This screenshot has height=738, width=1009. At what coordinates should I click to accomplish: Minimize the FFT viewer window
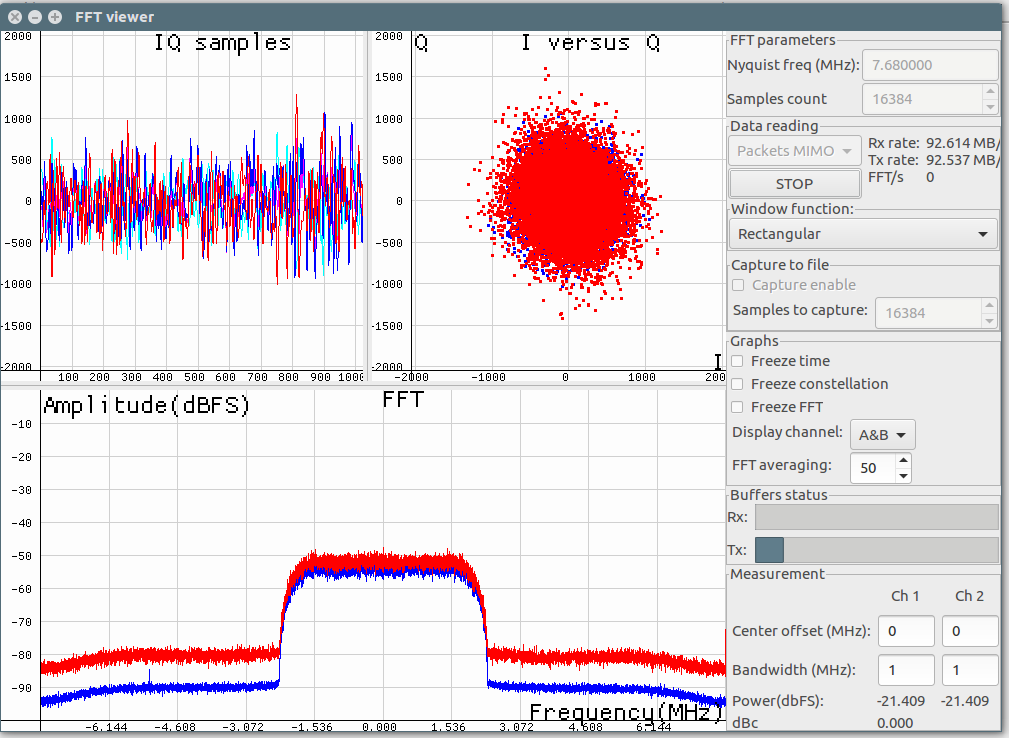35,16
